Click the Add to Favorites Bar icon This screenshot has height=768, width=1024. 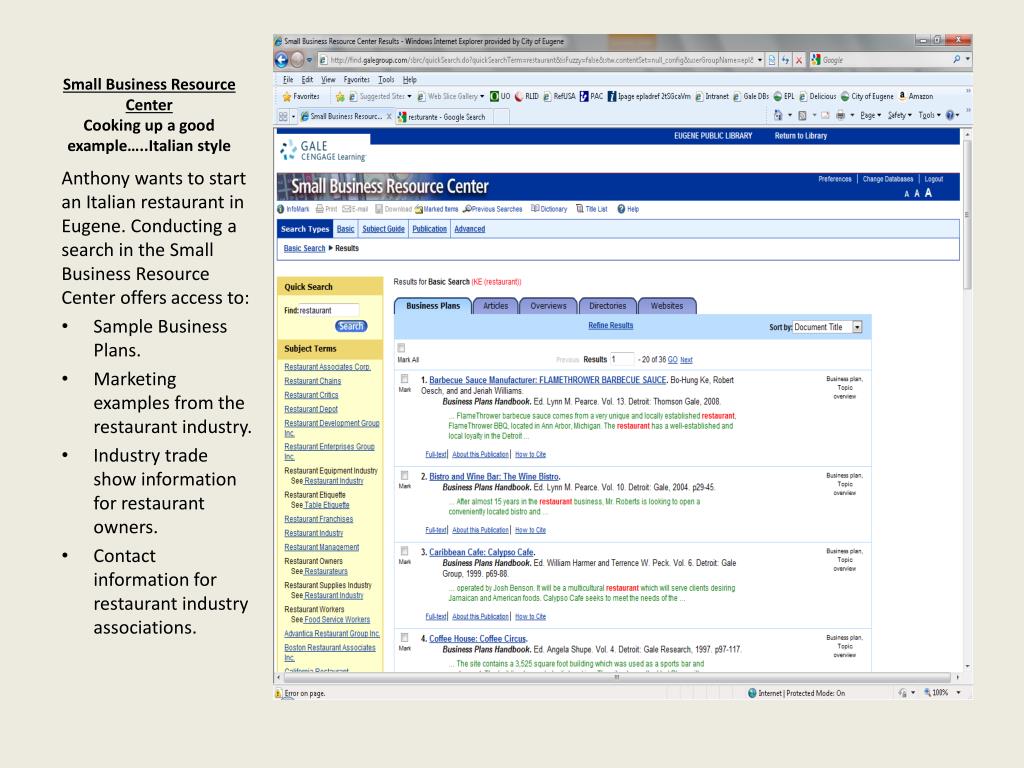(x=340, y=97)
